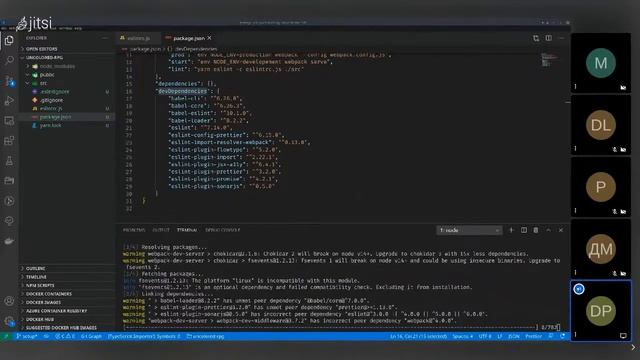Switch to the Problems panel tab
The image size is (640, 360).
(134, 230)
